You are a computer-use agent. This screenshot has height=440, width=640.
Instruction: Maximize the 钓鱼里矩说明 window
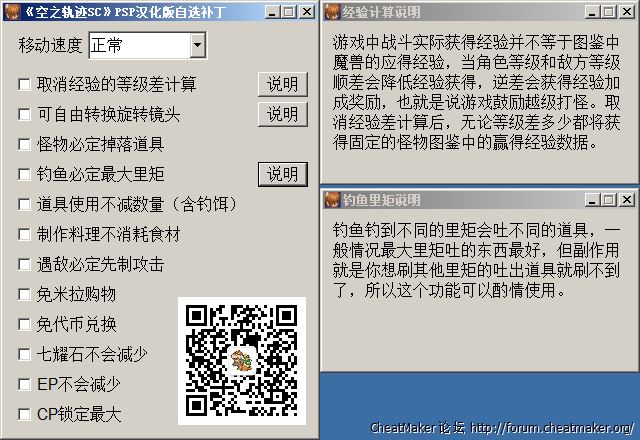pyautogui.click(x=608, y=200)
